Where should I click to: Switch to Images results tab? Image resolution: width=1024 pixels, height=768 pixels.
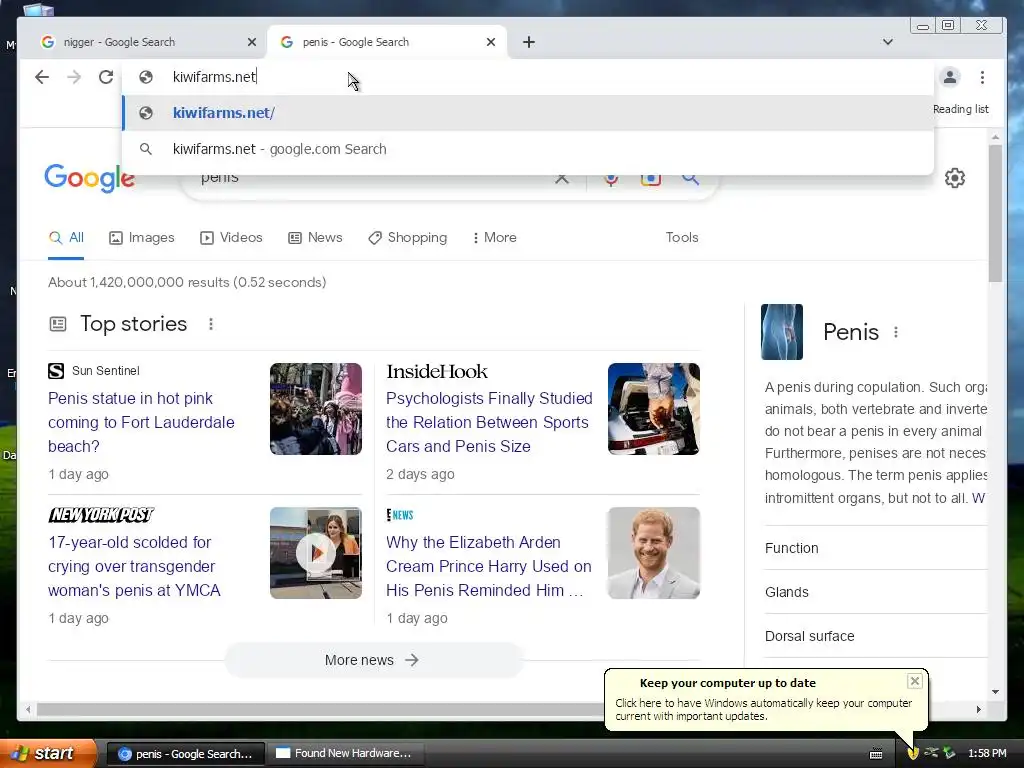click(x=142, y=238)
